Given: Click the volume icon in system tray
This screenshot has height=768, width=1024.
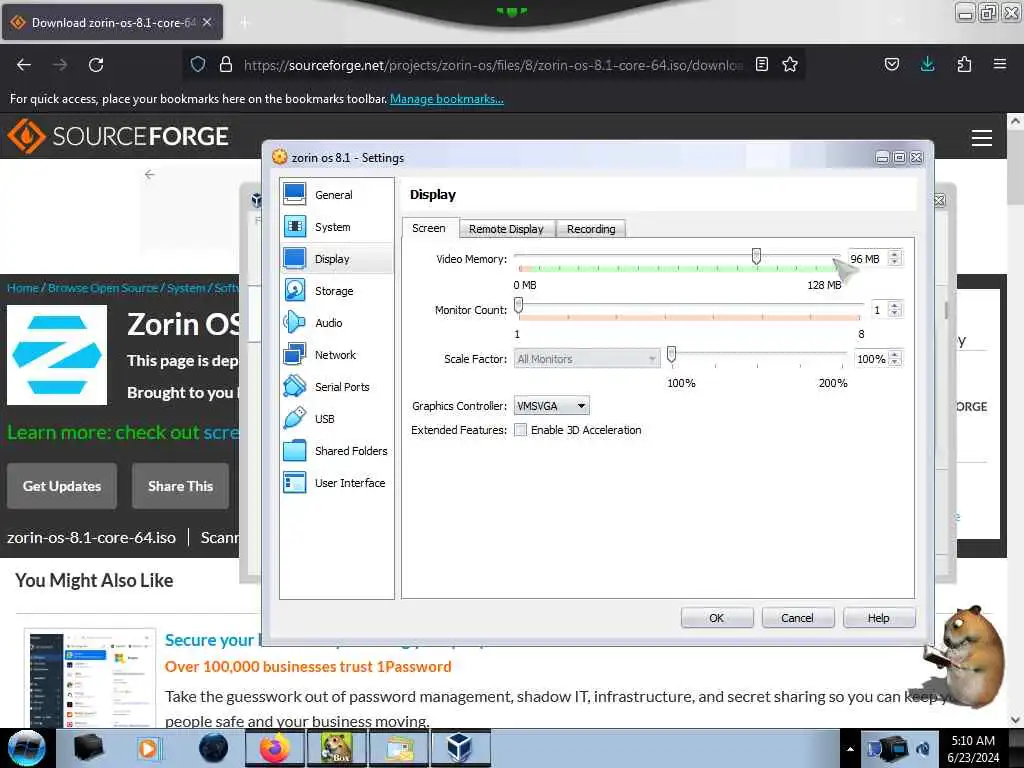Looking at the screenshot, I should [x=923, y=749].
